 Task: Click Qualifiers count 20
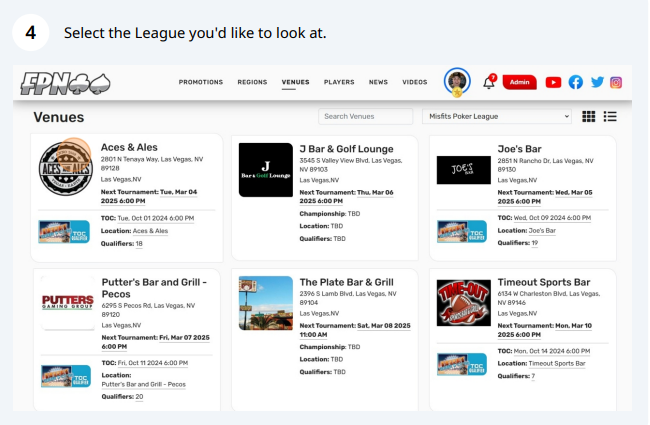139,397
